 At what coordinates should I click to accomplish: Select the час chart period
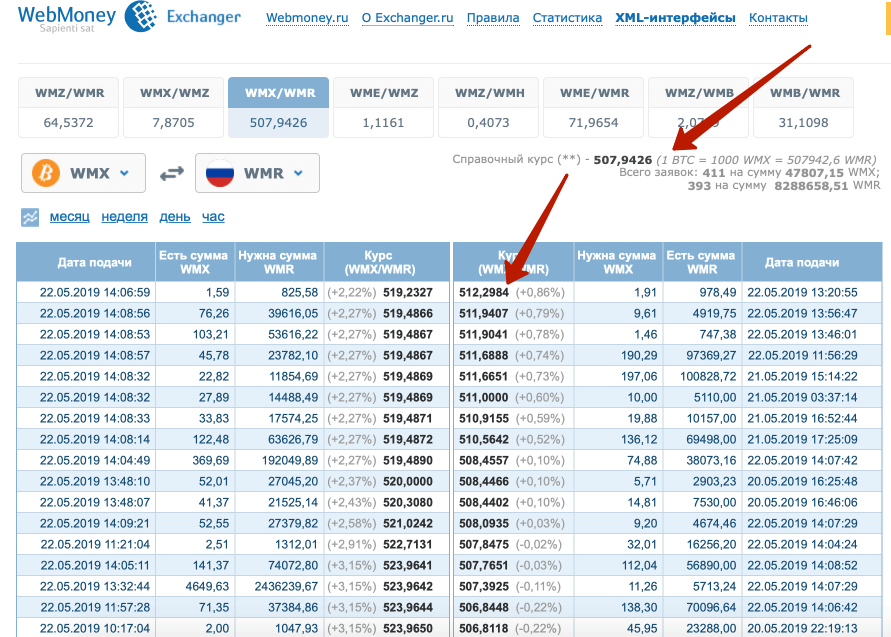click(x=213, y=217)
